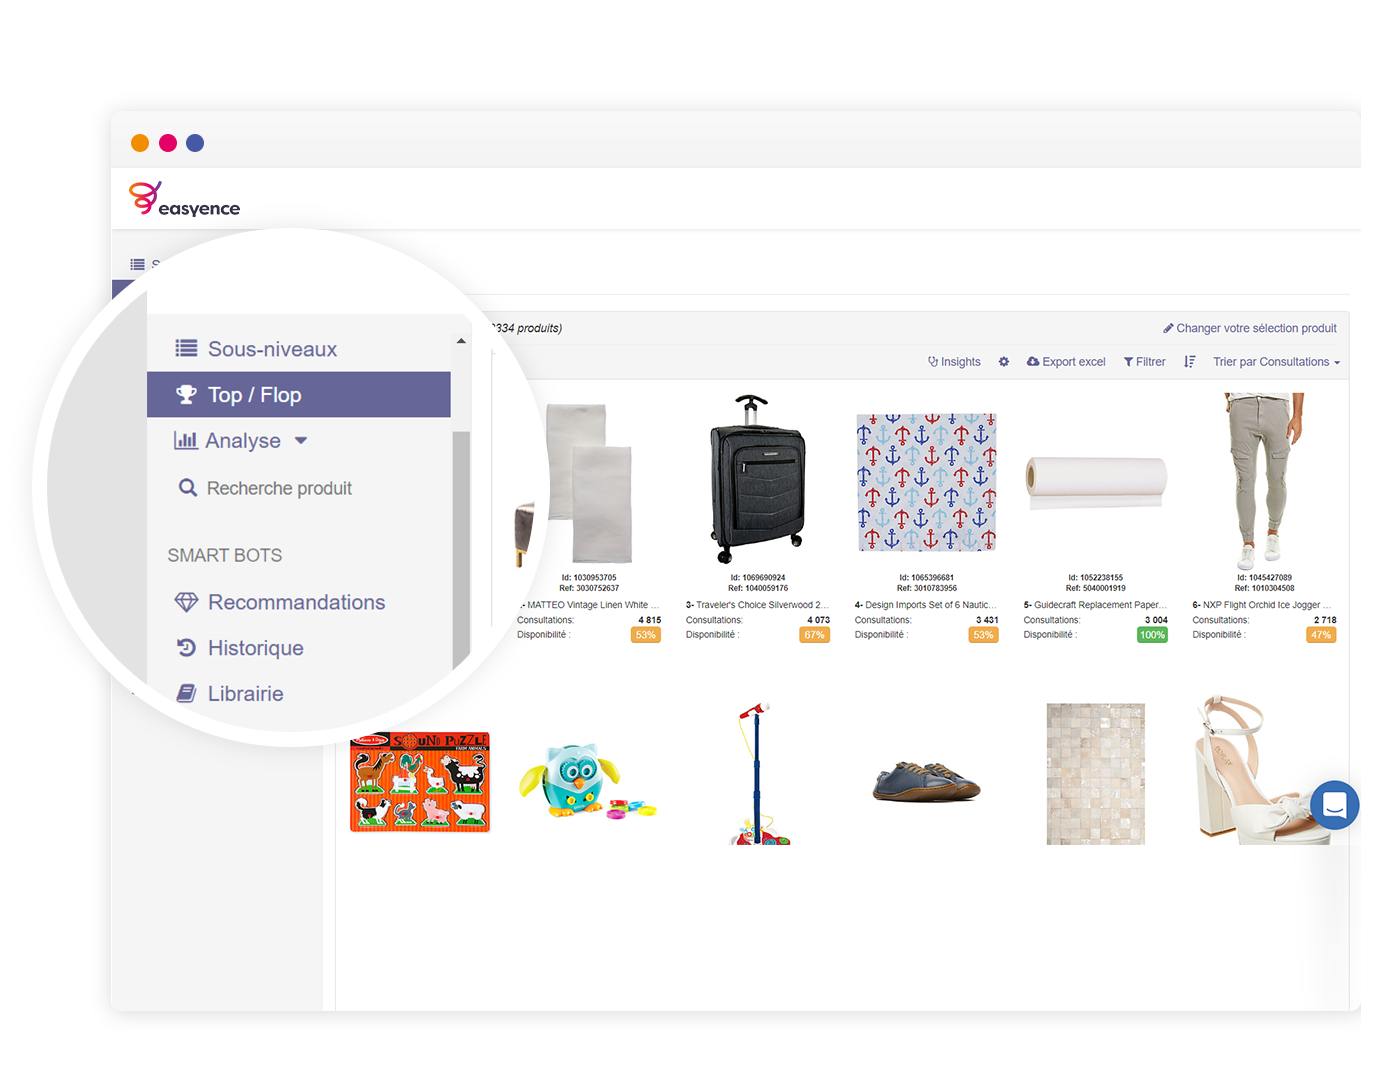
Task: Select the Top / Flop trophy icon
Action: (x=184, y=394)
